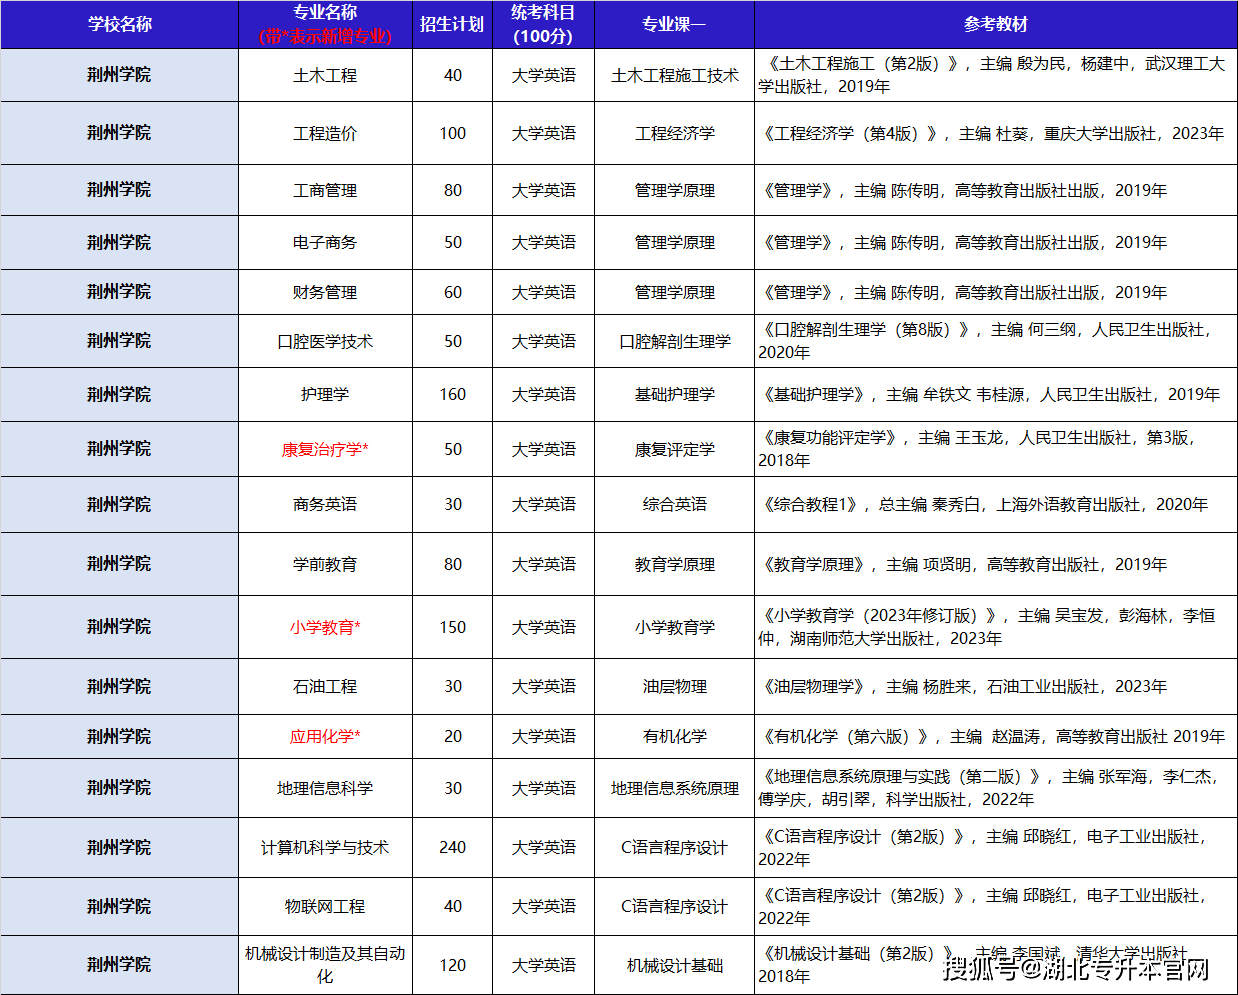Click the 机械设计基础 course cell
1238x995 pixels.
(674, 965)
